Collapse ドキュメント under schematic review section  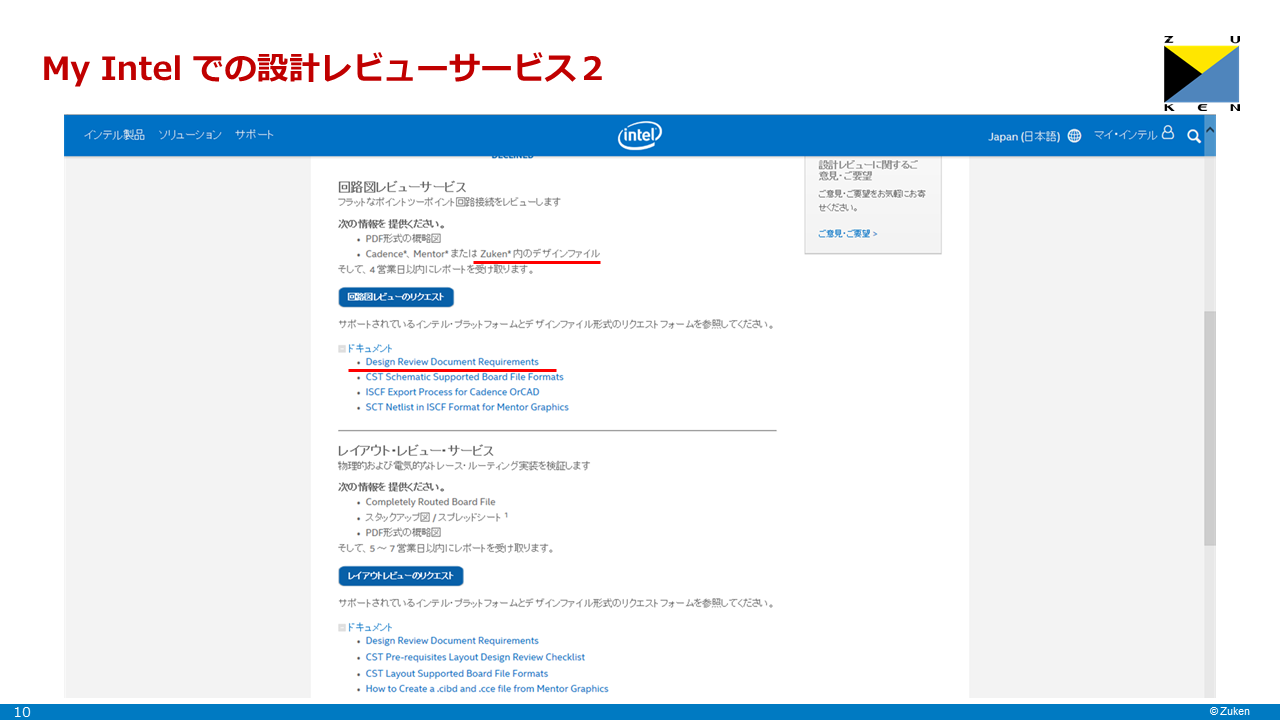click(365, 348)
